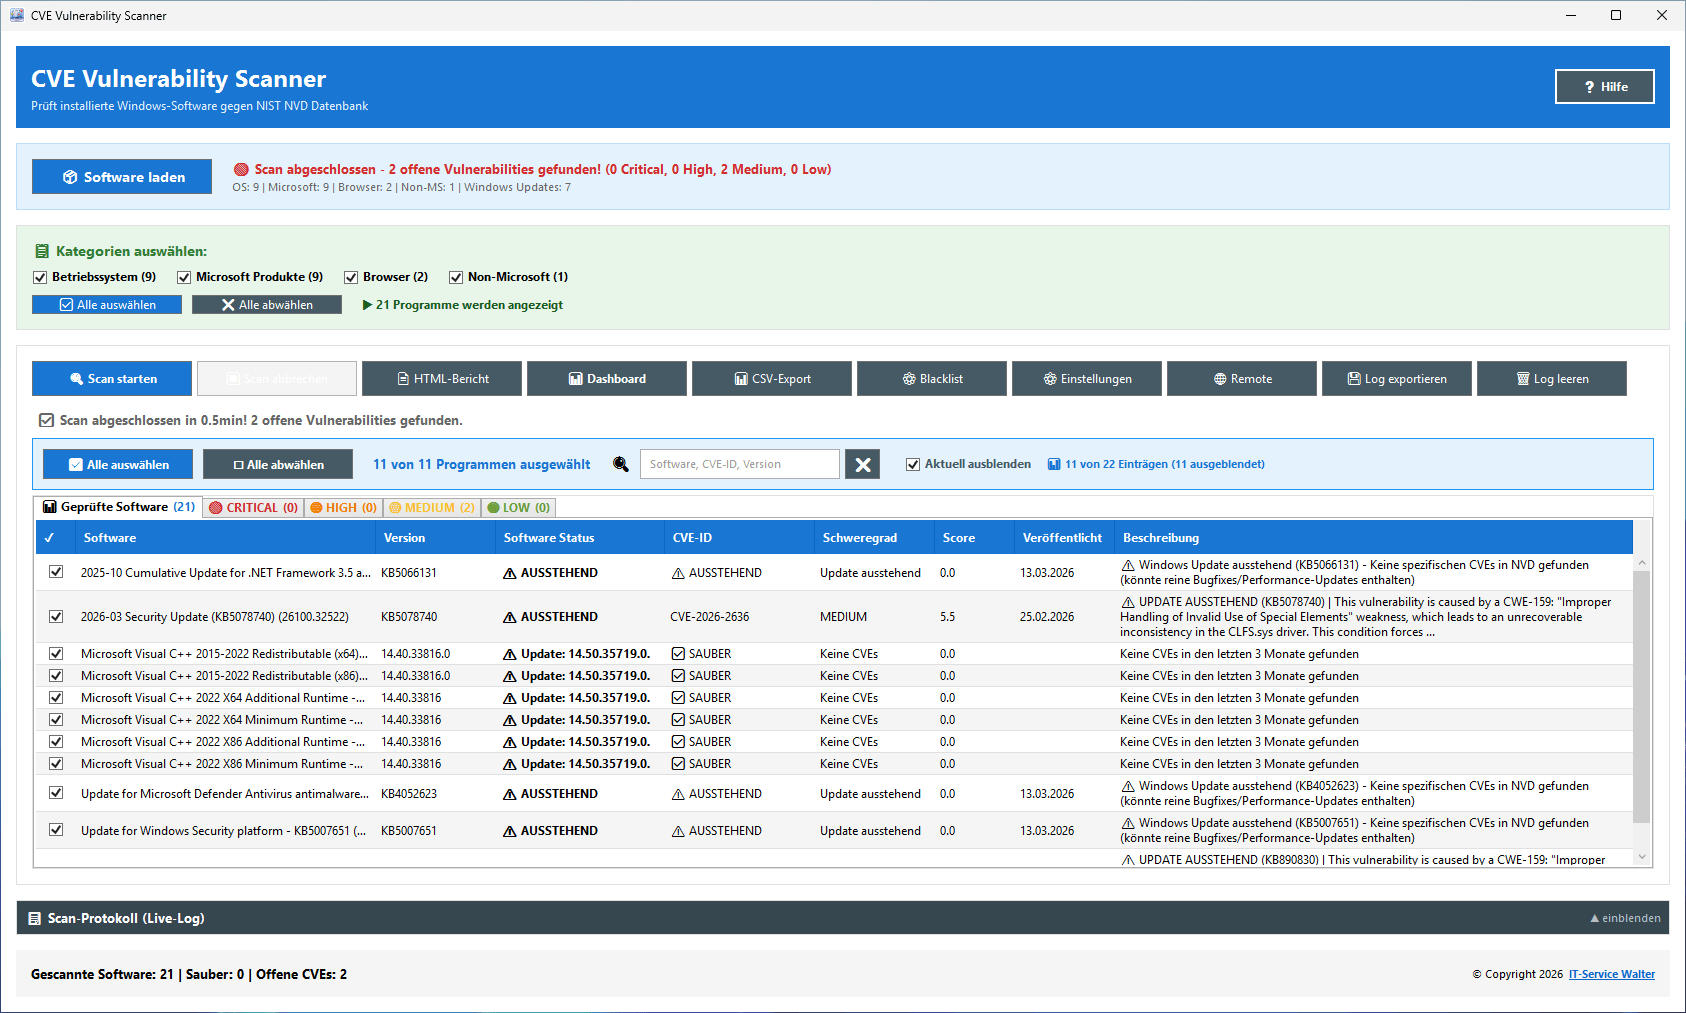
Task: Switch to the CRITICAL (0) tab
Action: pyautogui.click(x=254, y=508)
